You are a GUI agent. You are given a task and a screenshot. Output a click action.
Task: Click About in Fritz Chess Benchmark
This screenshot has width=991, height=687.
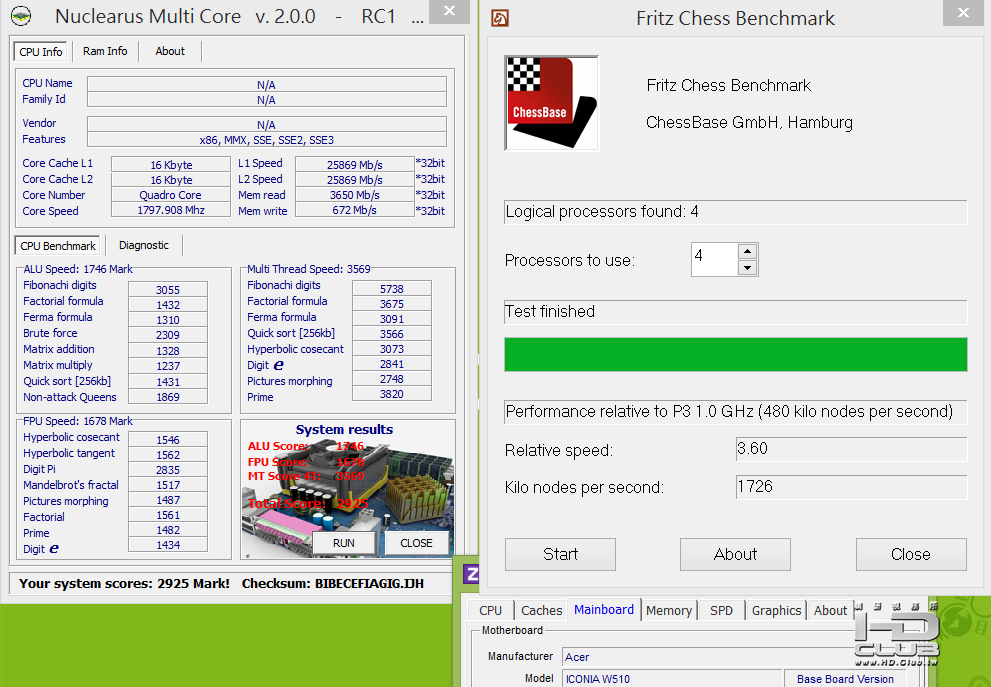(x=735, y=554)
